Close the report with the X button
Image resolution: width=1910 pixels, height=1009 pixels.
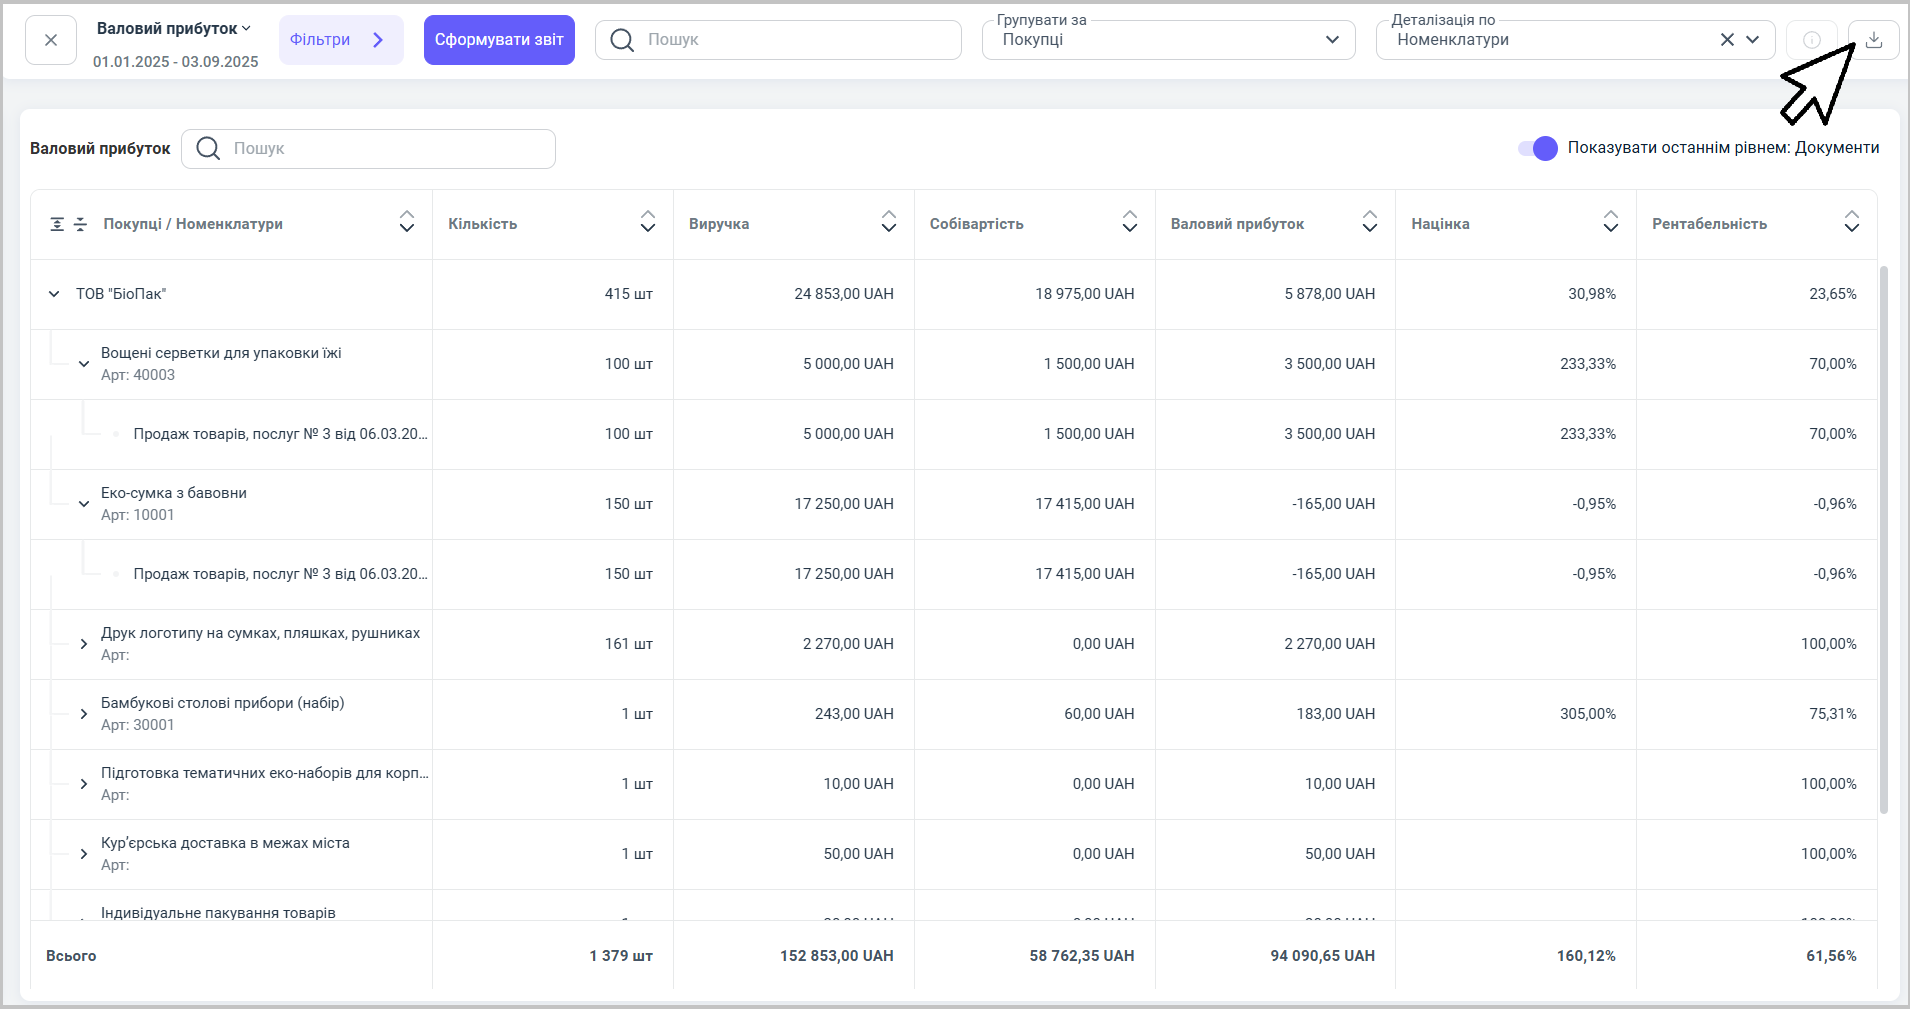[x=51, y=40]
